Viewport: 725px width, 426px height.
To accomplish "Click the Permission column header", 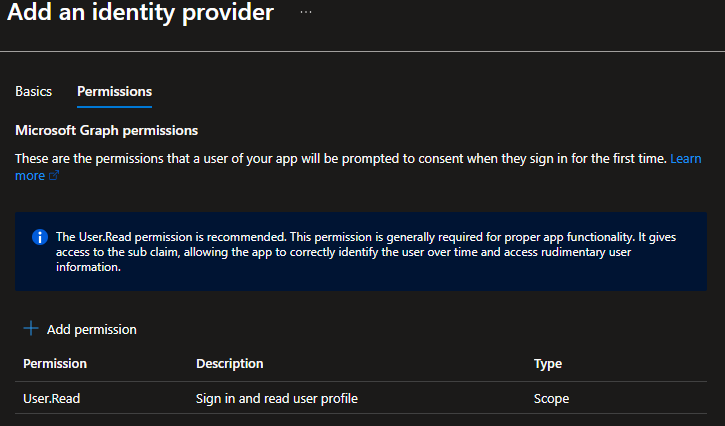I will 55,363.
